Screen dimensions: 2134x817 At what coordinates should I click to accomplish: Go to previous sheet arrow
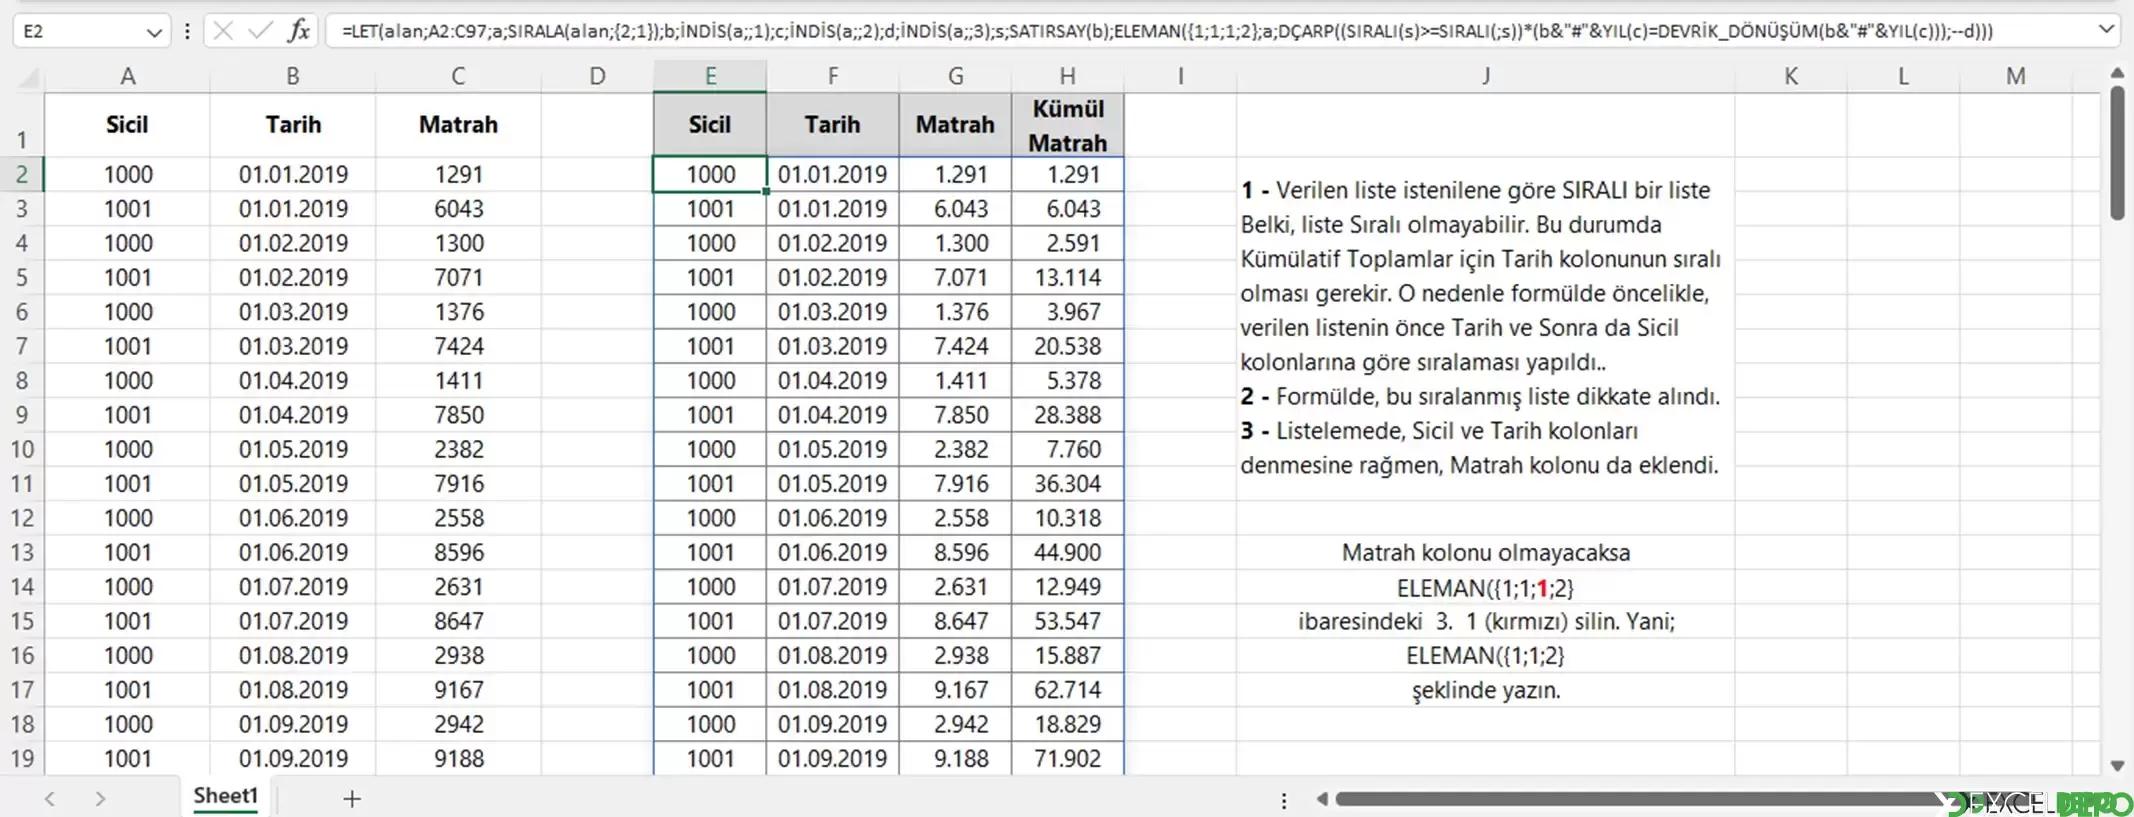tap(49, 798)
